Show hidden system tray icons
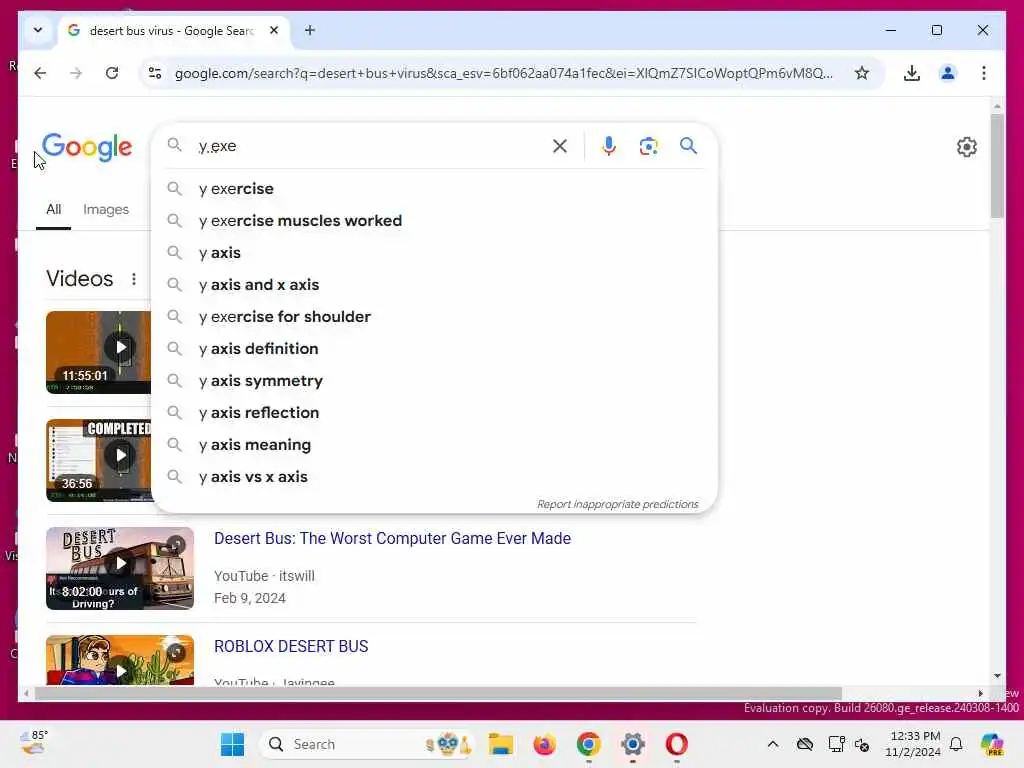The width and height of the screenshot is (1024, 768). point(773,744)
